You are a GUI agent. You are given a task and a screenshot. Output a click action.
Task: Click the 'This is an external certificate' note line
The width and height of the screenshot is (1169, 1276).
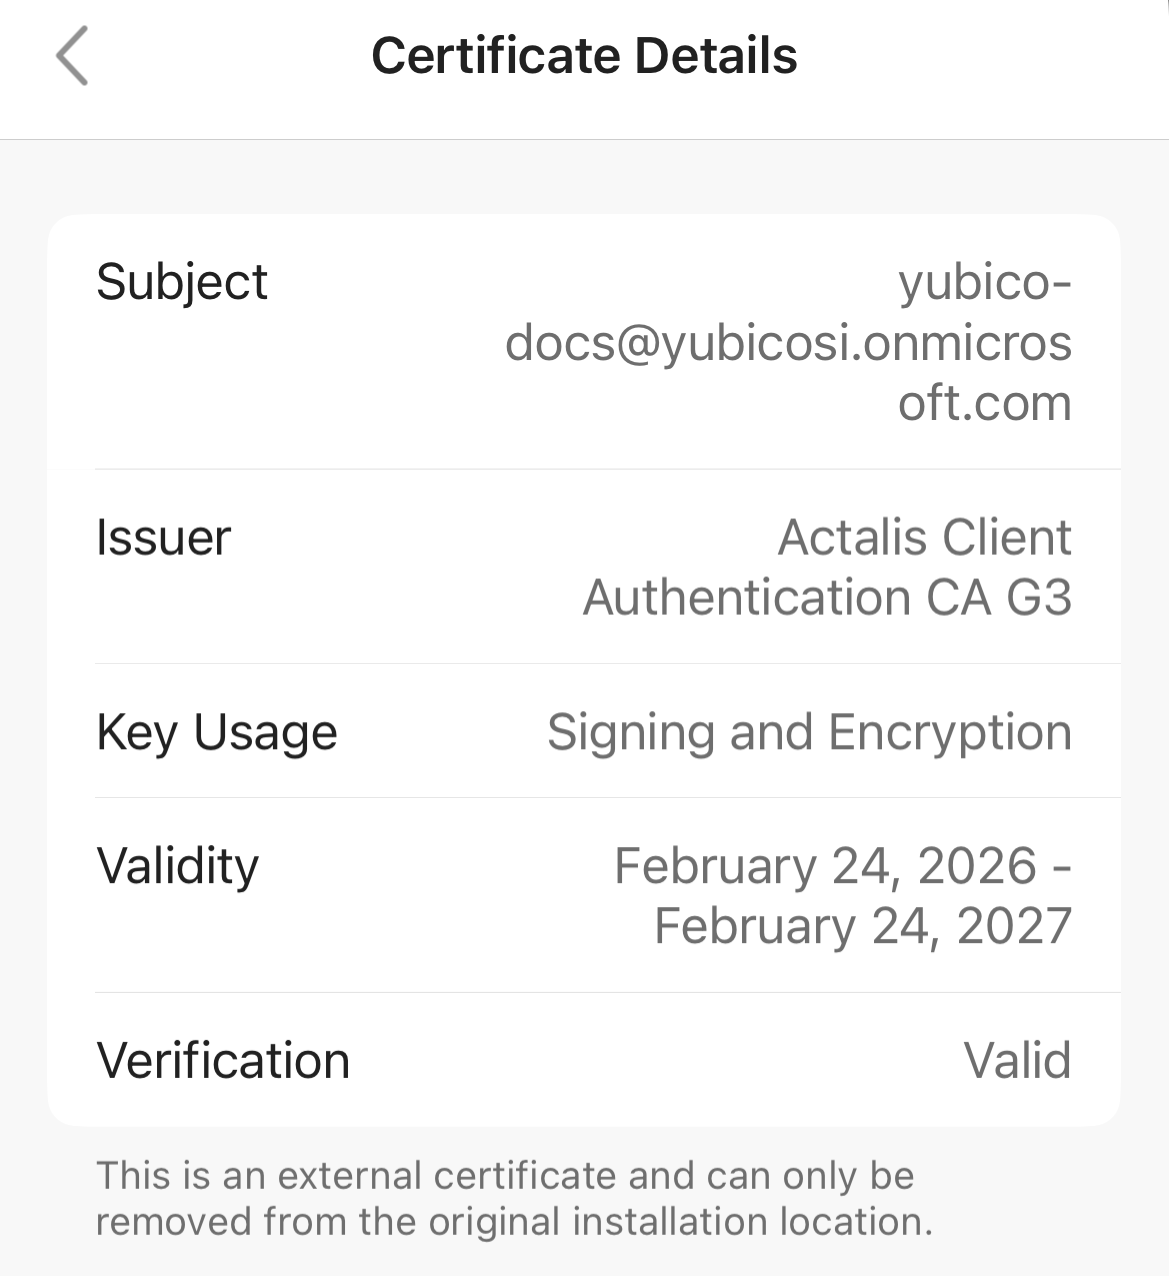505,1176
